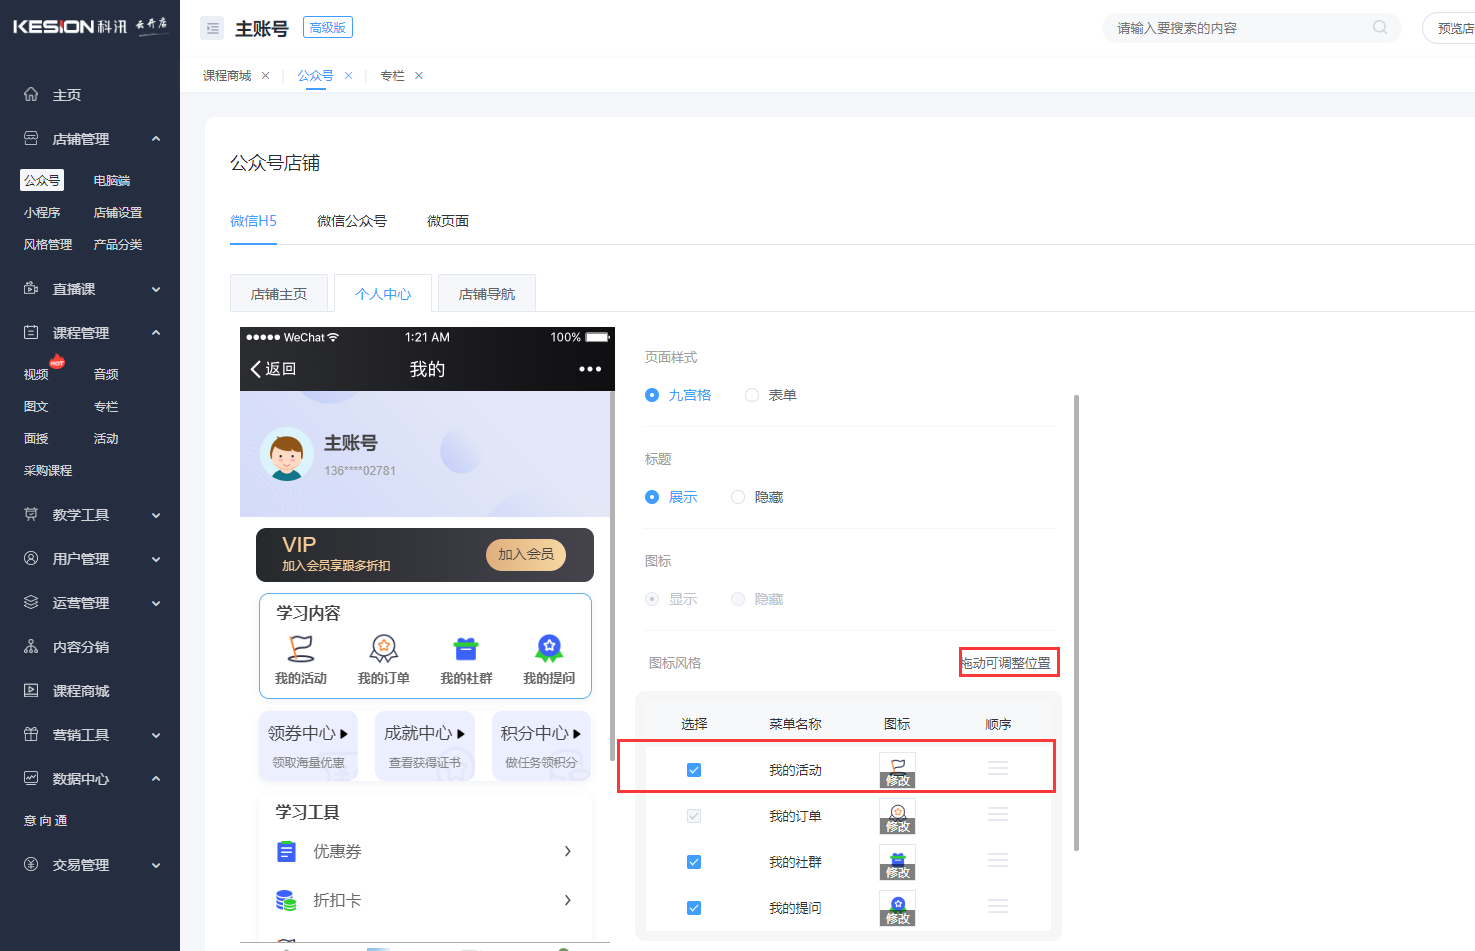Open 内容分销 from the sidebar icon

coord(29,646)
